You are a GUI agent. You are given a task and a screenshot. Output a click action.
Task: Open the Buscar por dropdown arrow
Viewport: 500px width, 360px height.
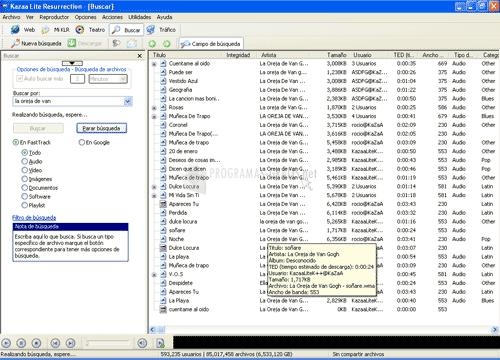click(x=128, y=101)
